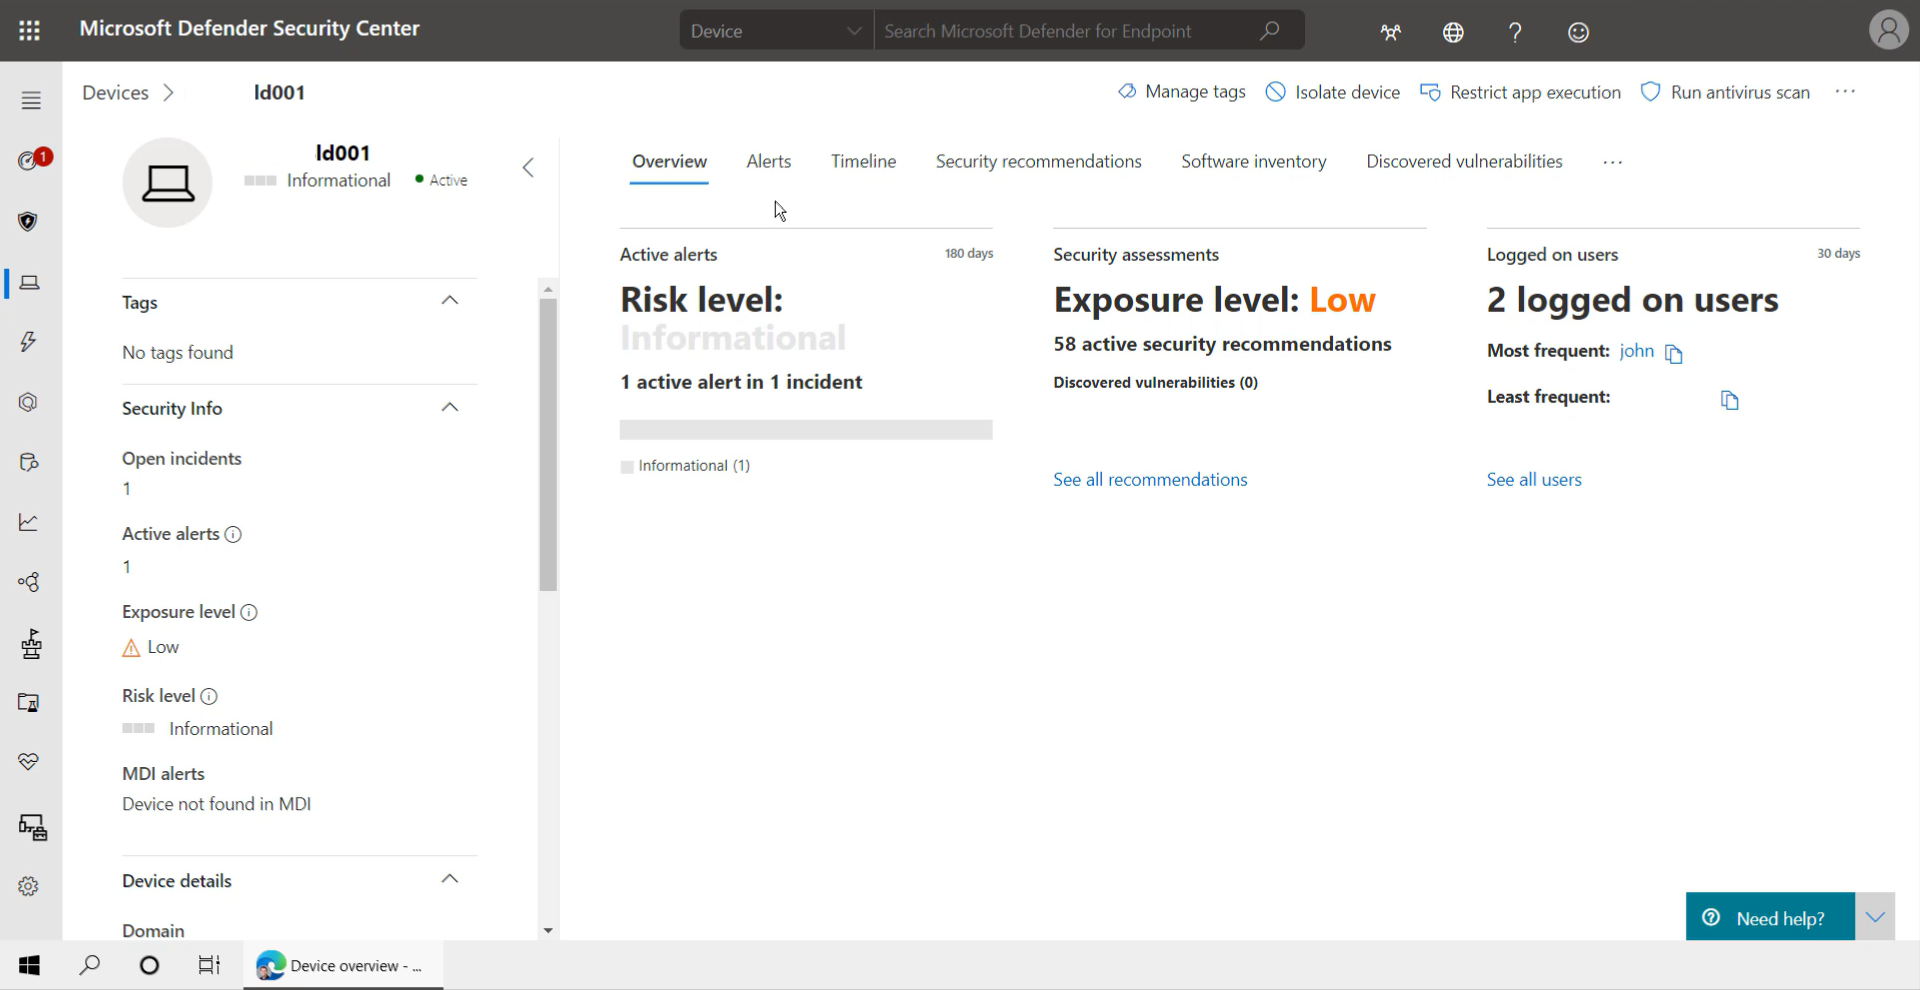Open the Software inventory tab
This screenshot has width=1920, height=990.
(1253, 161)
